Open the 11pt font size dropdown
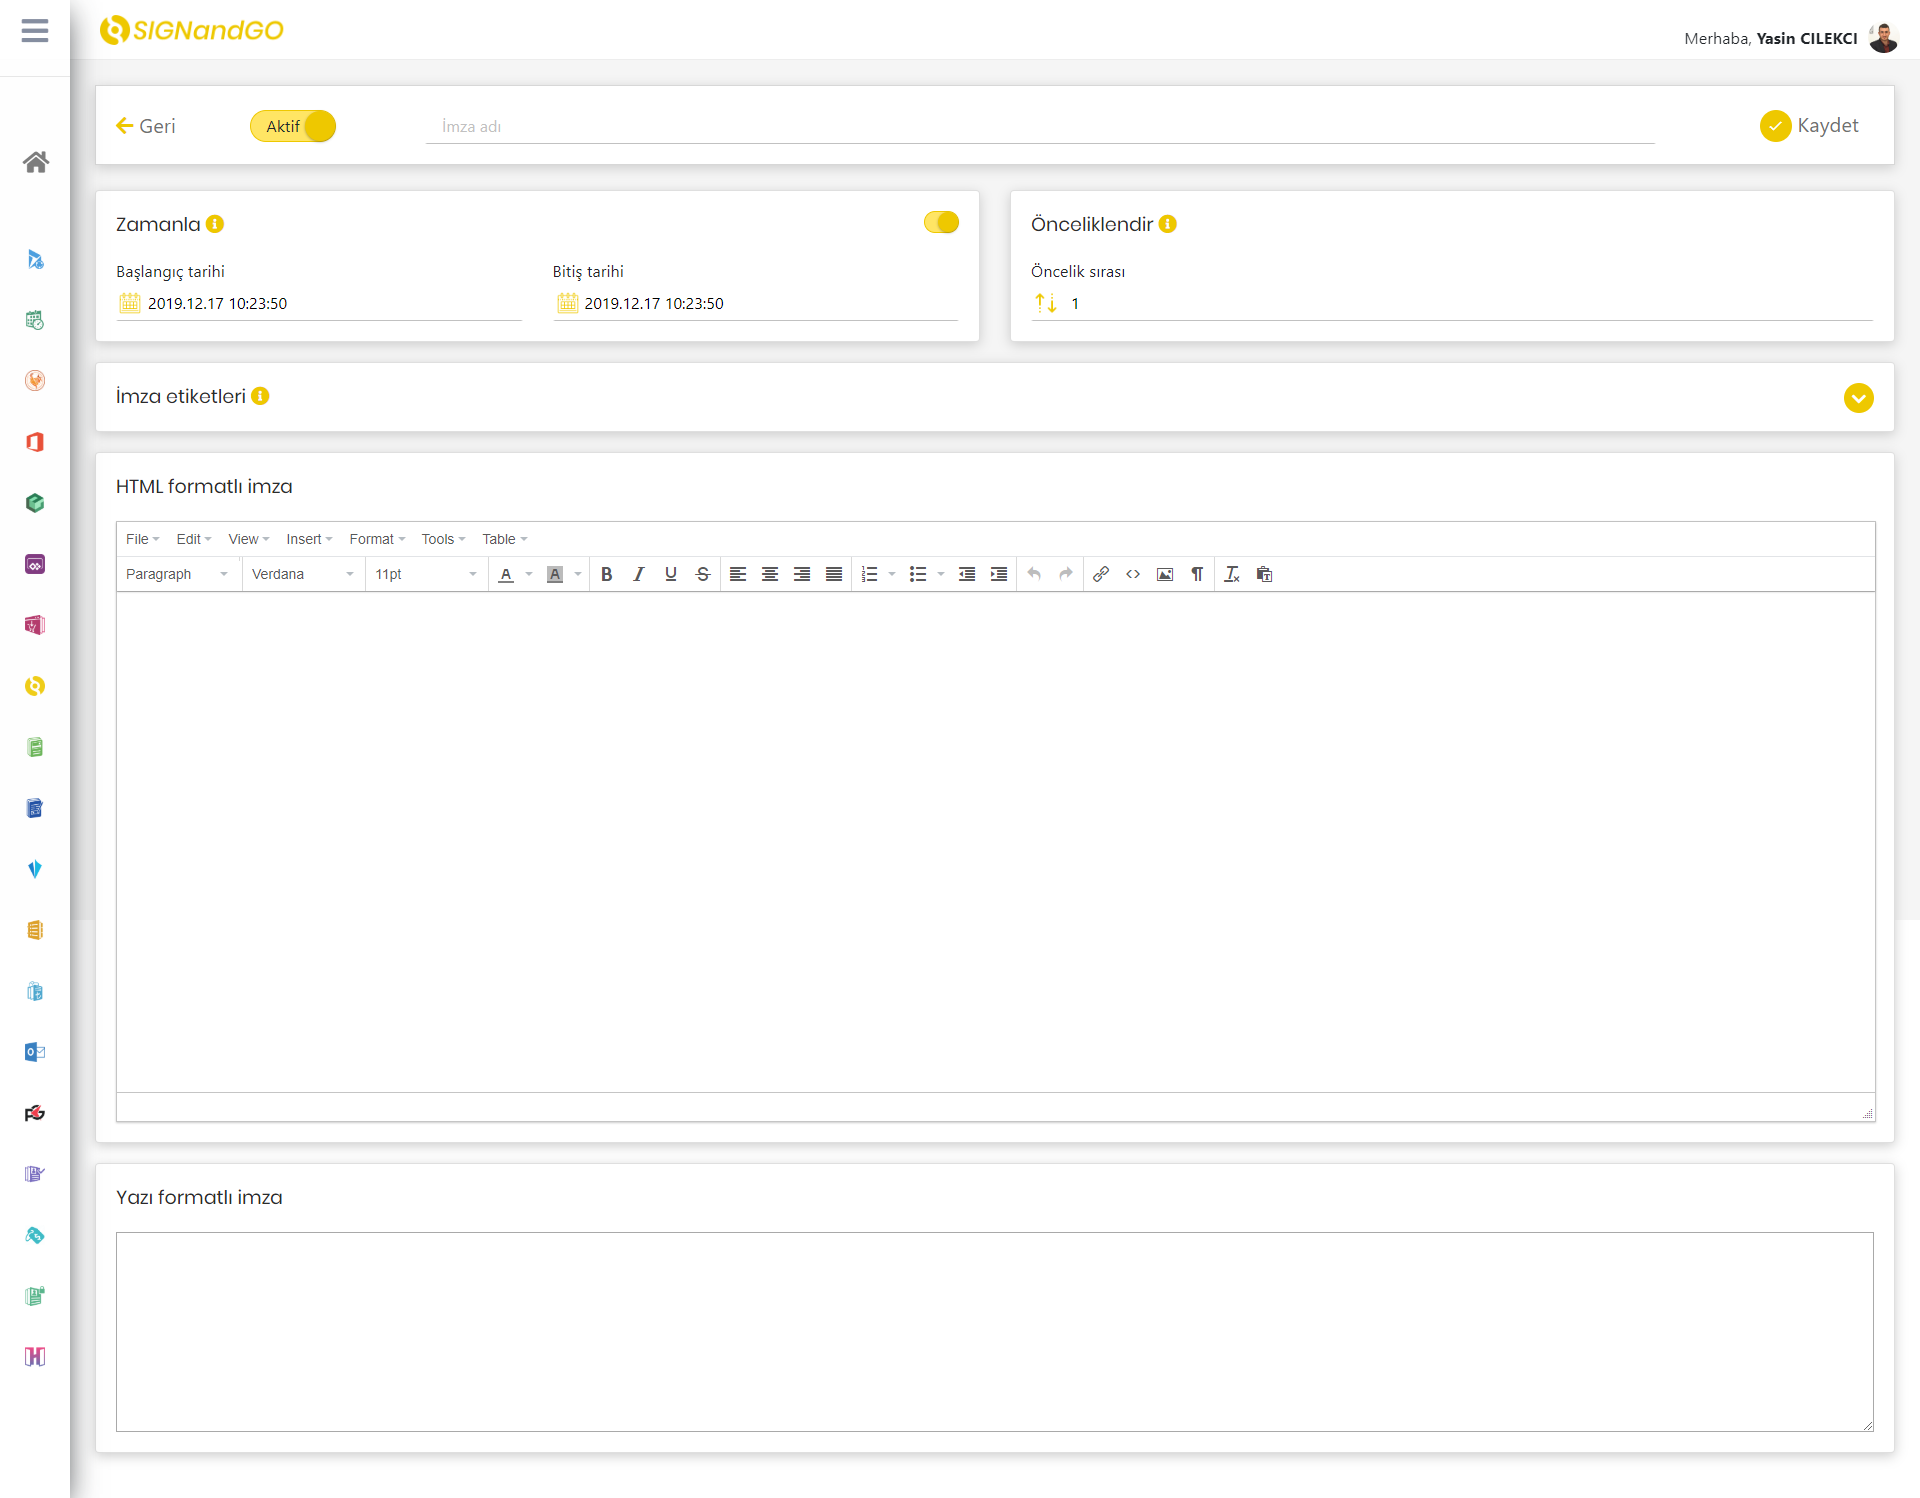The image size is (1920, 1498). click(425, 574)
